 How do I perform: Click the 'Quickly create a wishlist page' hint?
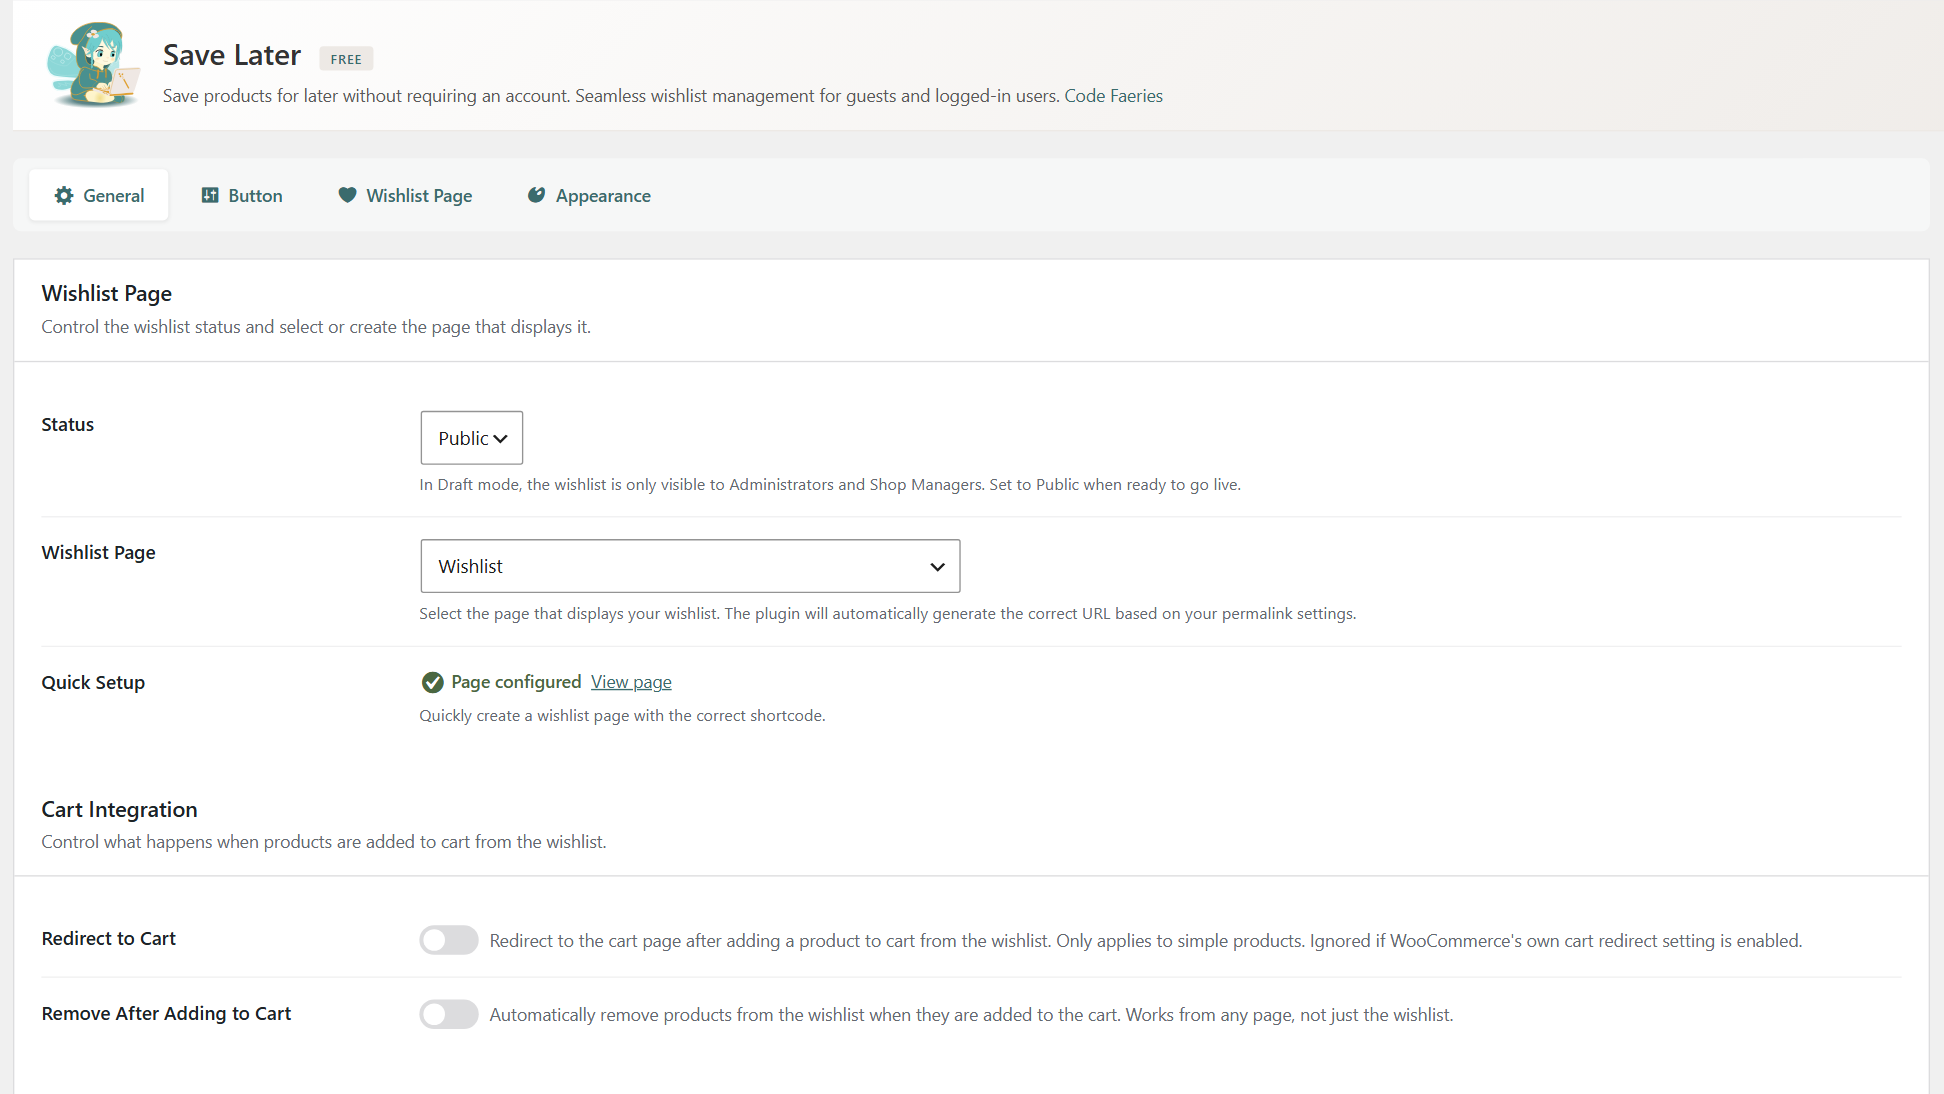[x=622, y=716]
